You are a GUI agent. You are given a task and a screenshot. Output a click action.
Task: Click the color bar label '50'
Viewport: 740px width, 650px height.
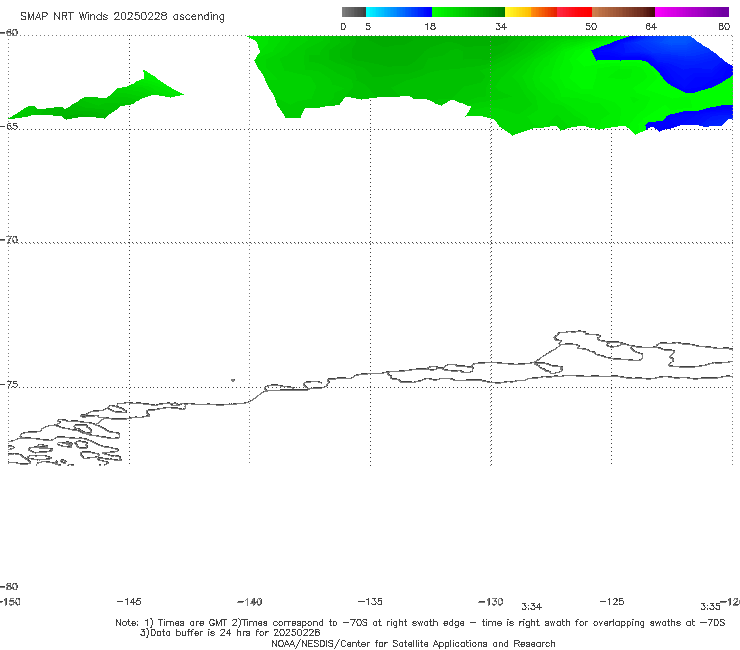(x=591, y=26)
